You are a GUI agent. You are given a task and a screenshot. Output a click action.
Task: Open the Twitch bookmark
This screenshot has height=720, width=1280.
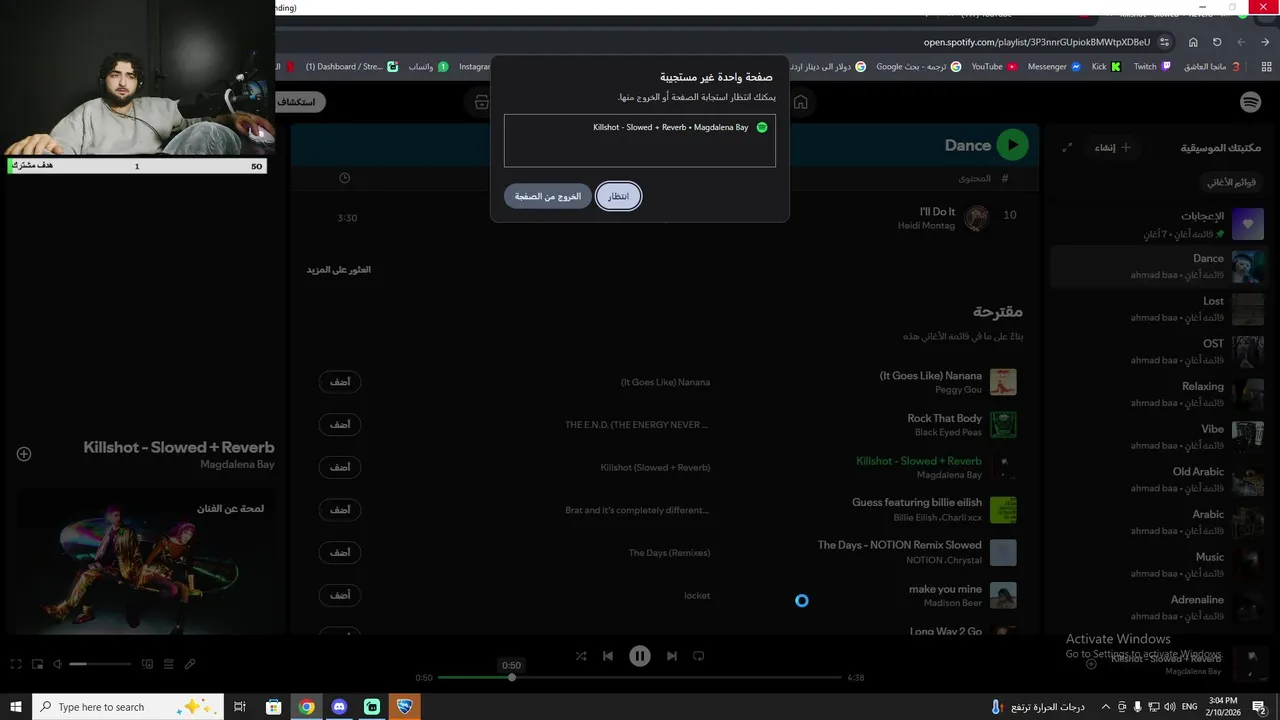[1152, 67]
